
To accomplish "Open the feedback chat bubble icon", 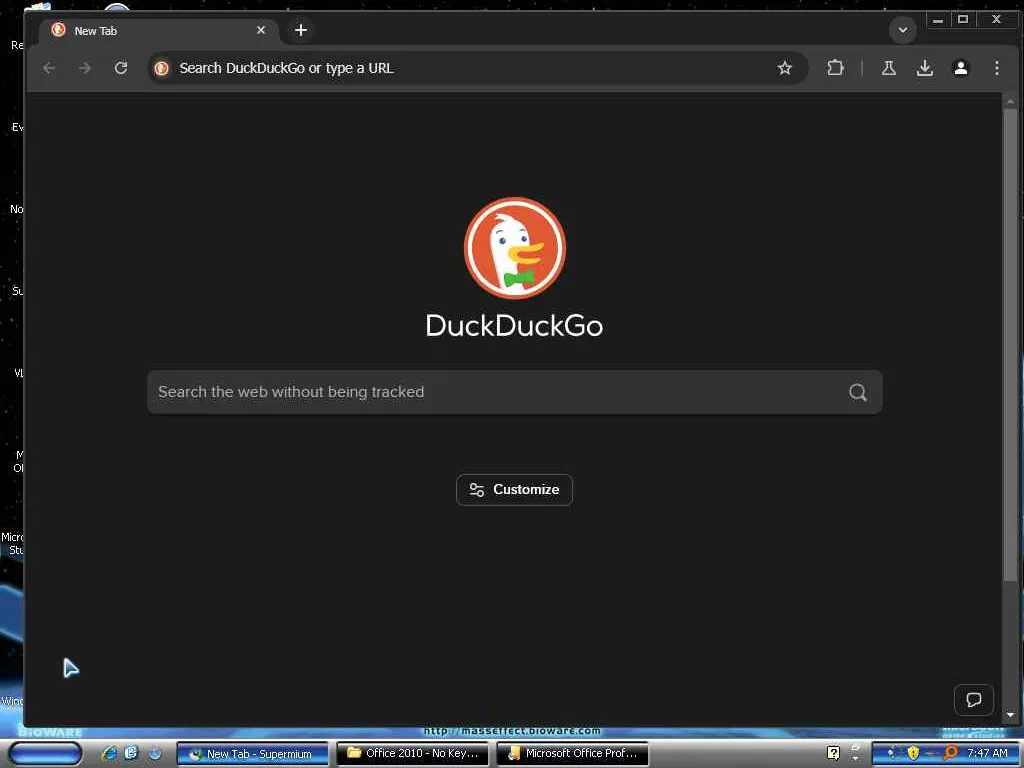I will click(974, 700).
